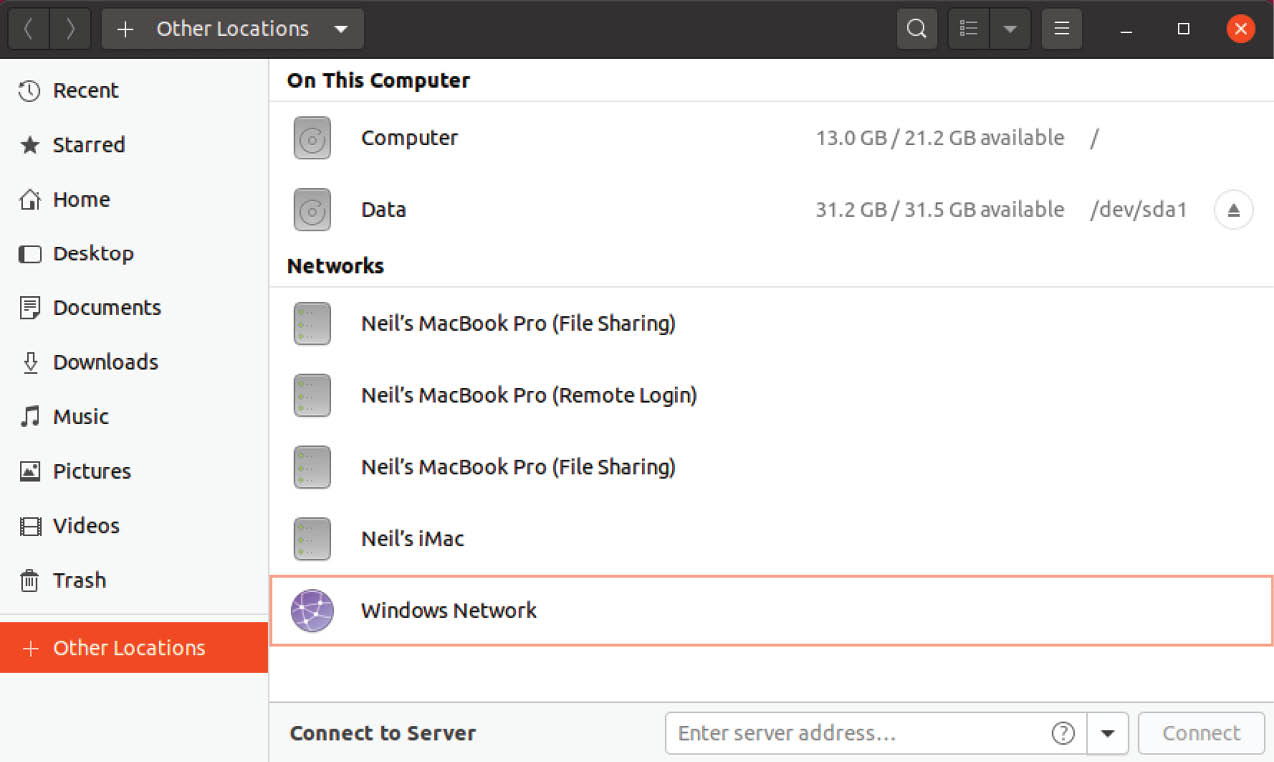
Task: Open view options dropdown arrow
Action: 1010,29
